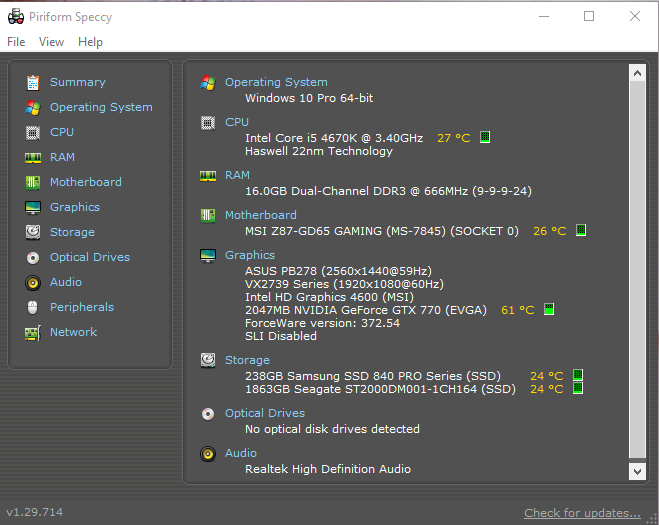Click the CPU temperature indicator next to 27 °C
Image resolution: width=659 pixels, height=525 pixels.
coord(485,137)
